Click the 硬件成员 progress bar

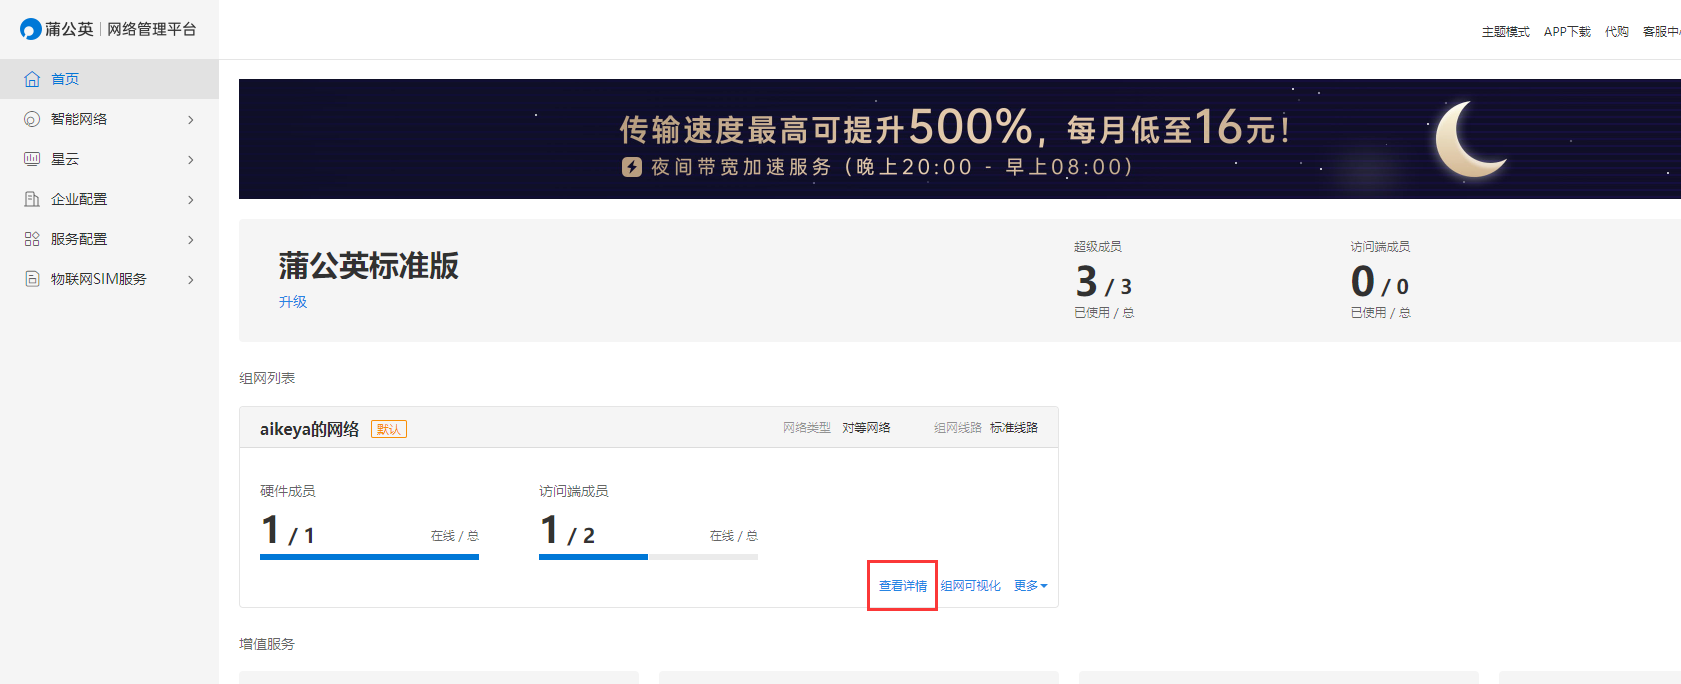pyautogui.click(x=369, y=557)
